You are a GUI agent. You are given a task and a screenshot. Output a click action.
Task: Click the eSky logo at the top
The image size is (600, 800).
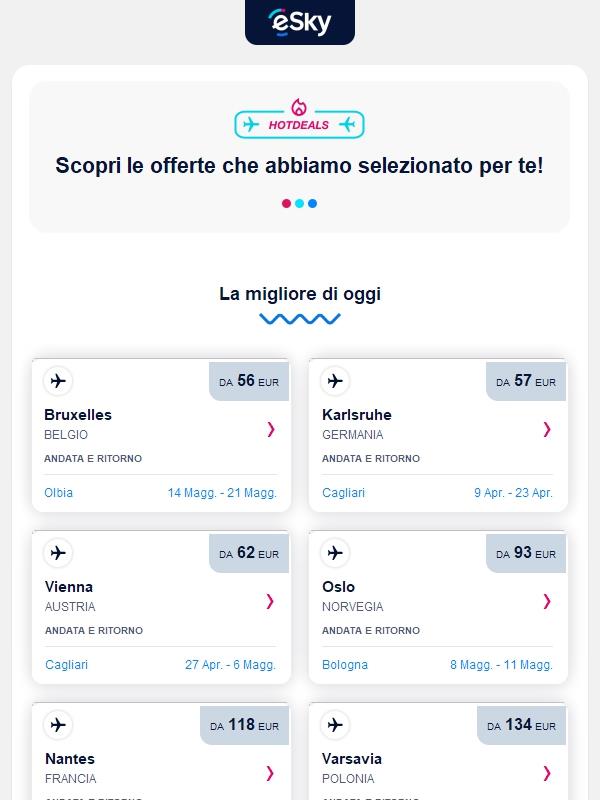(299, 24)
